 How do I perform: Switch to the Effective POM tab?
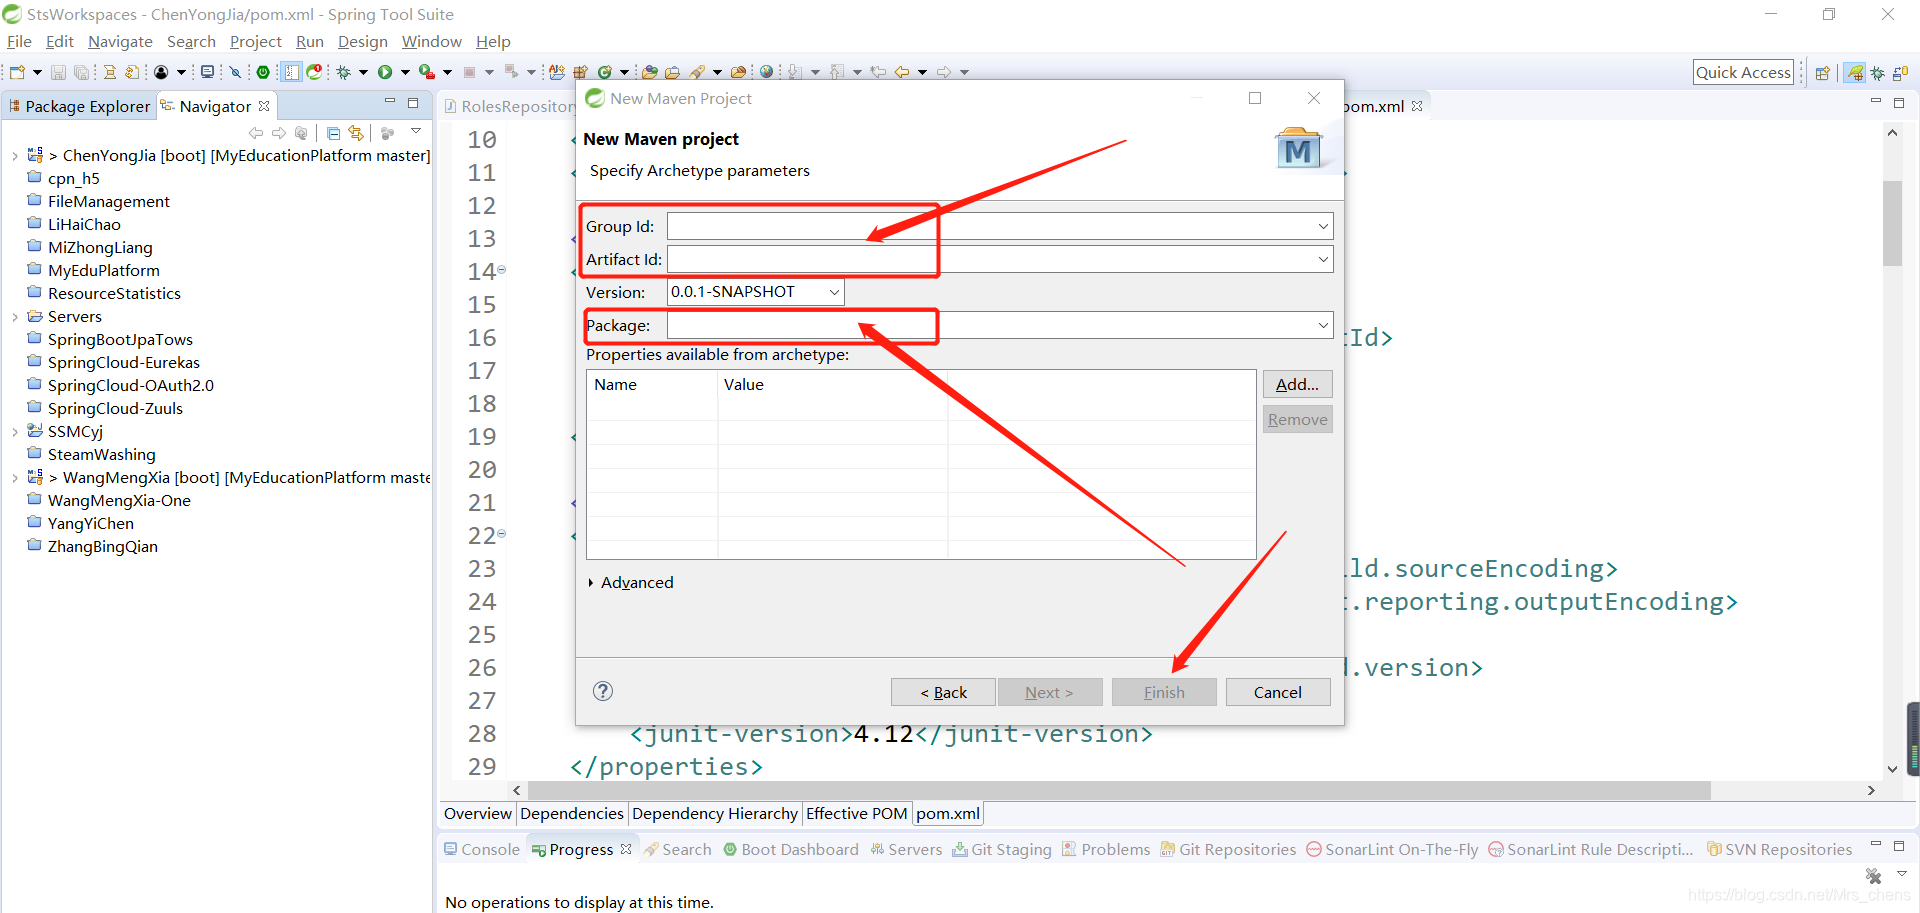point(856,813)
